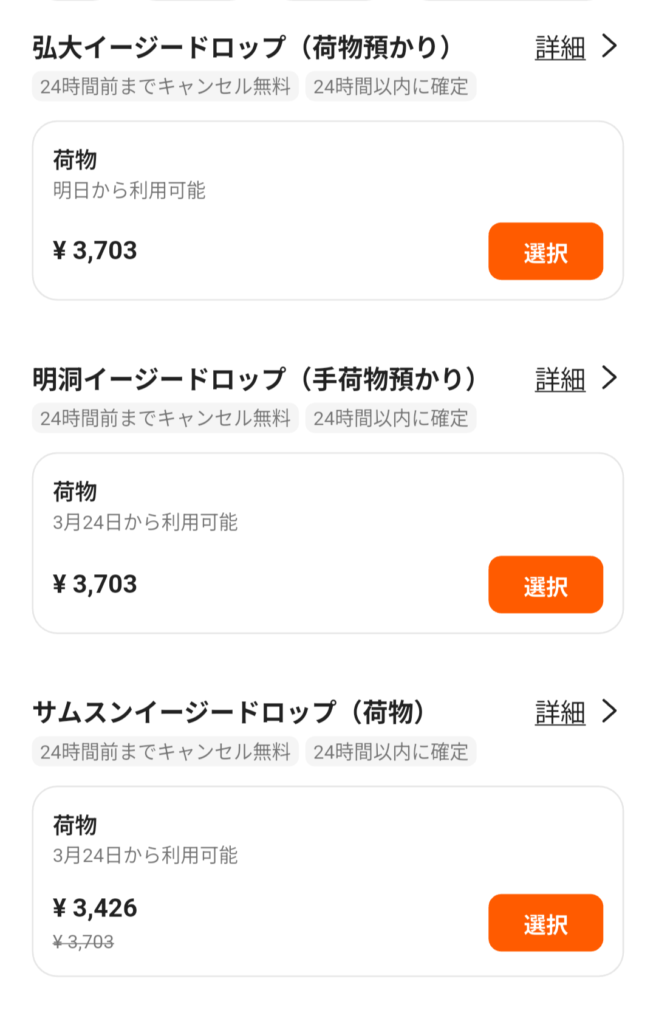Click chevron arrow beside サムスンイージードロップ 詳細
Screen dimensions: 656x1024
pyautogui.click(x=610, y=711)
